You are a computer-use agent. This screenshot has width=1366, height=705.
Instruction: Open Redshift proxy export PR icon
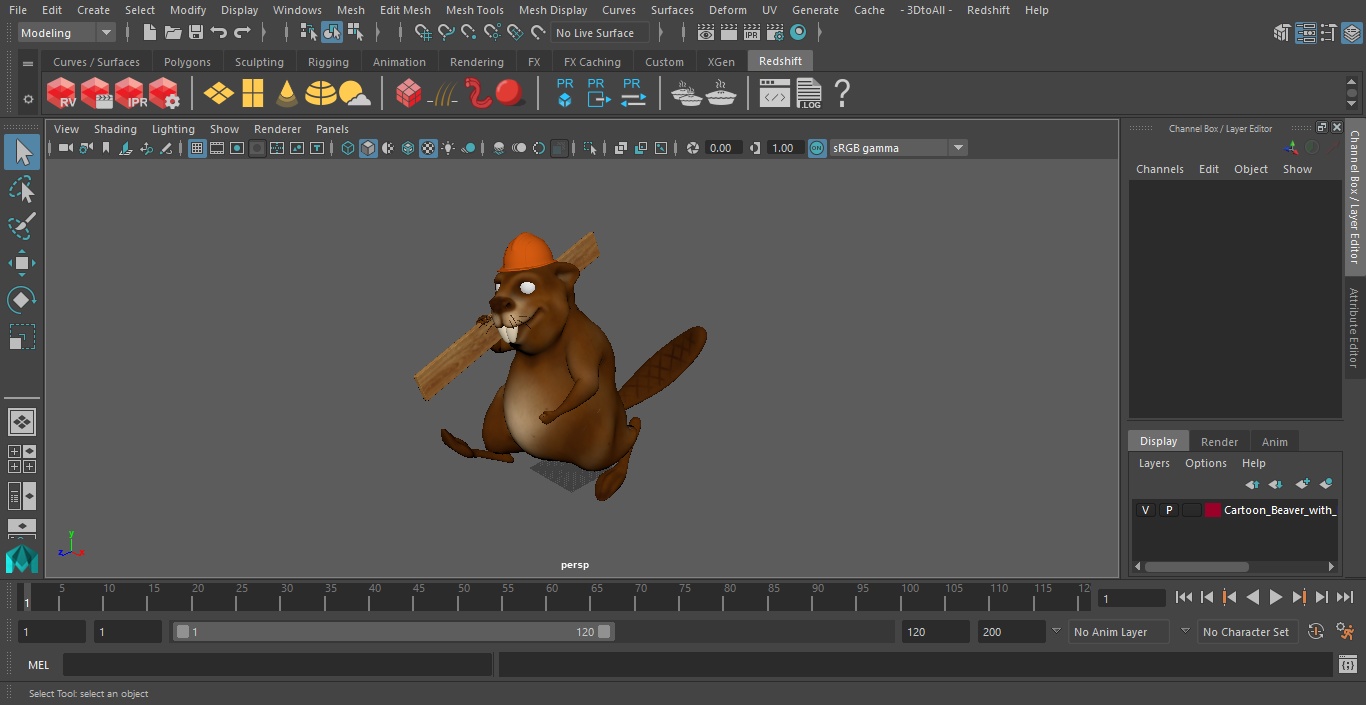(x=597, y=94)
